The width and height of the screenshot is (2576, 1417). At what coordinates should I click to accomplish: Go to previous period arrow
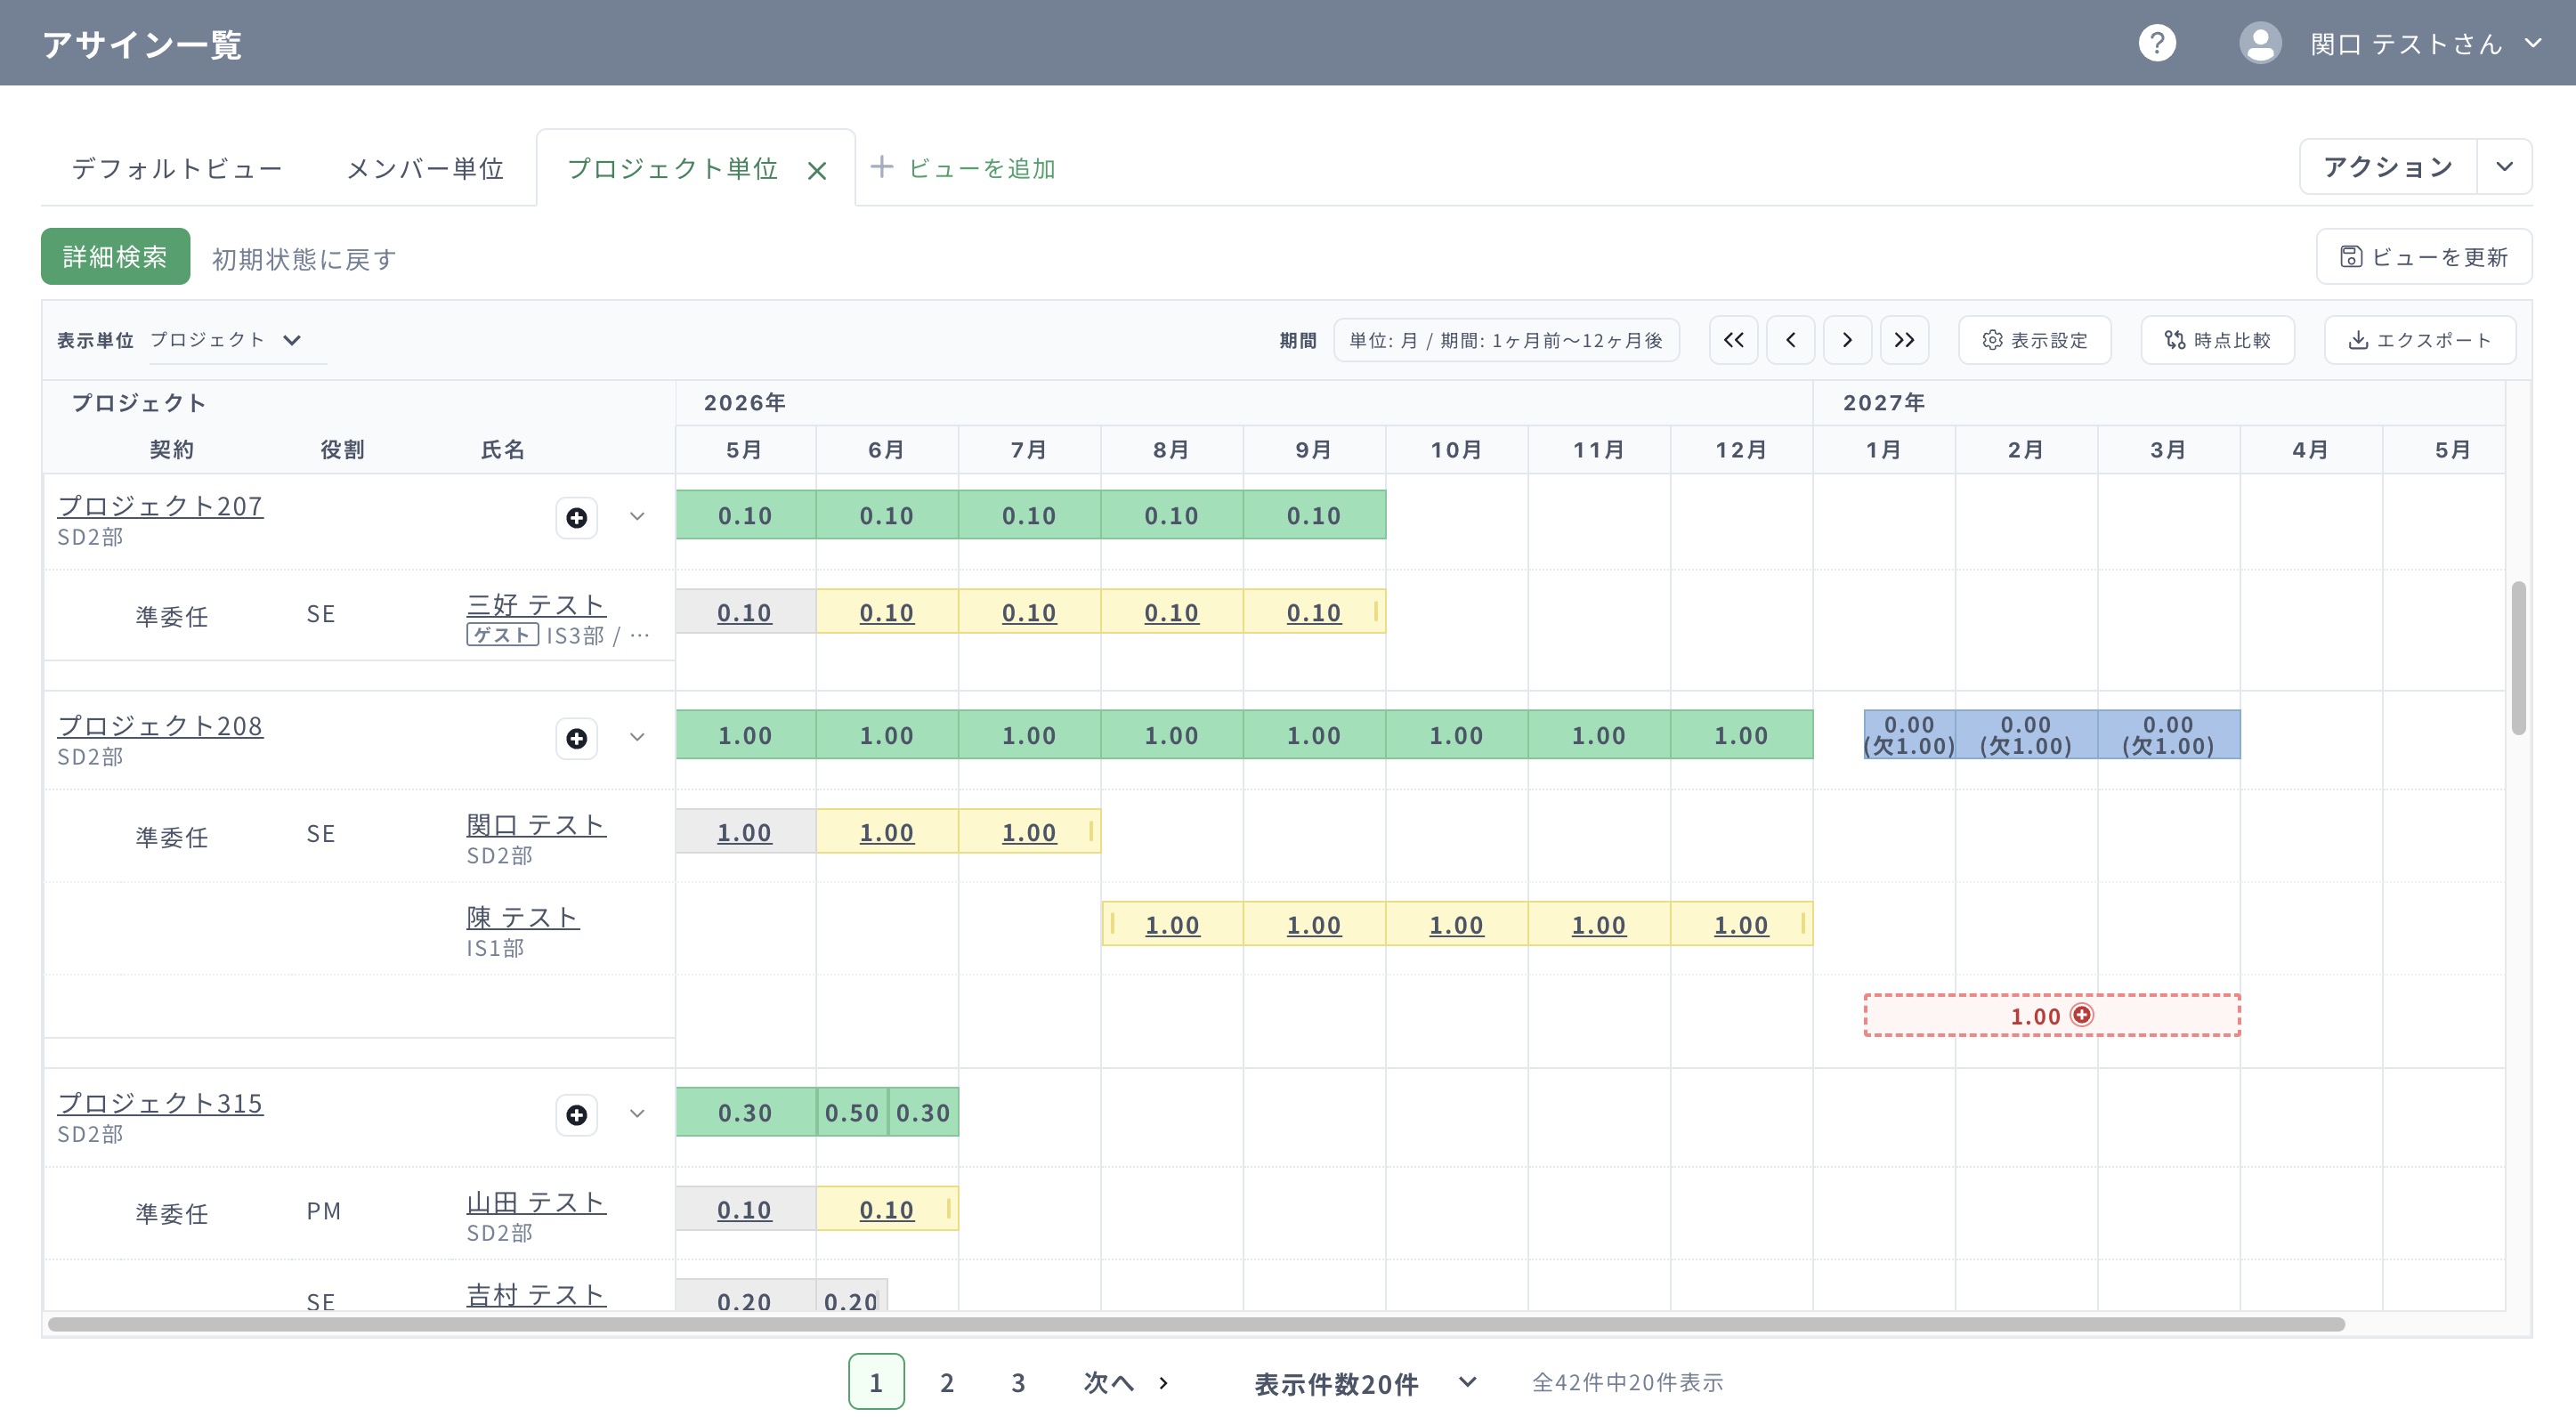pyautogui.click(x=1790, y=340)
